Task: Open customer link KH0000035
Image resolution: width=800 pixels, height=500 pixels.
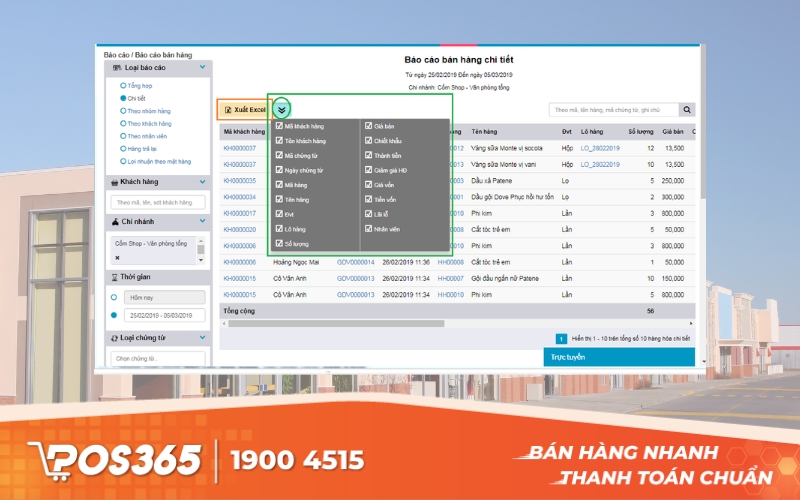Action: [x=240, y=181]
